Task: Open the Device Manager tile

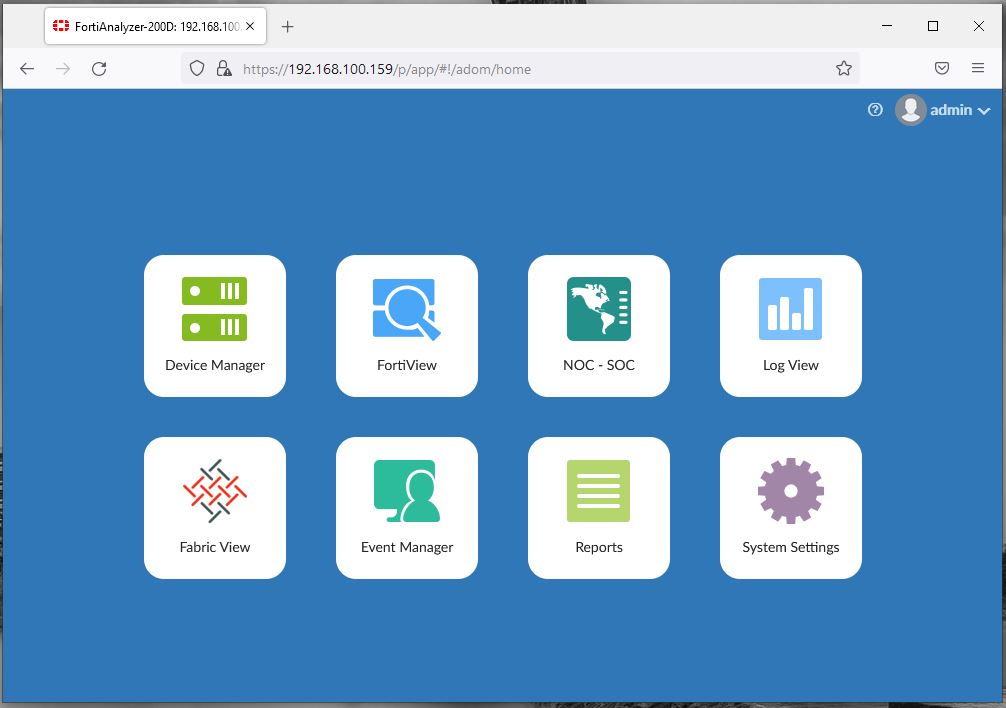Action: (x=215, y=326)
